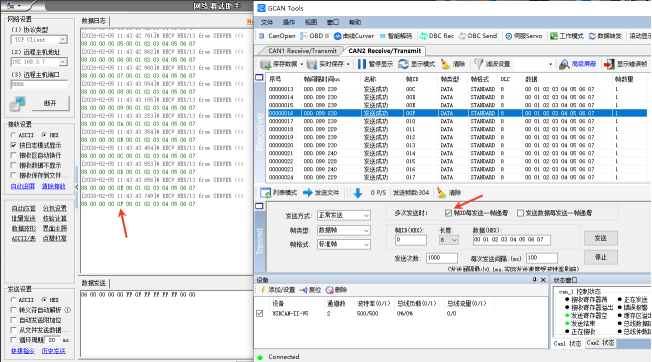Open the data forwarding toolbar item
The height and width of the screenshot is (362, 652).
[605, 36]
